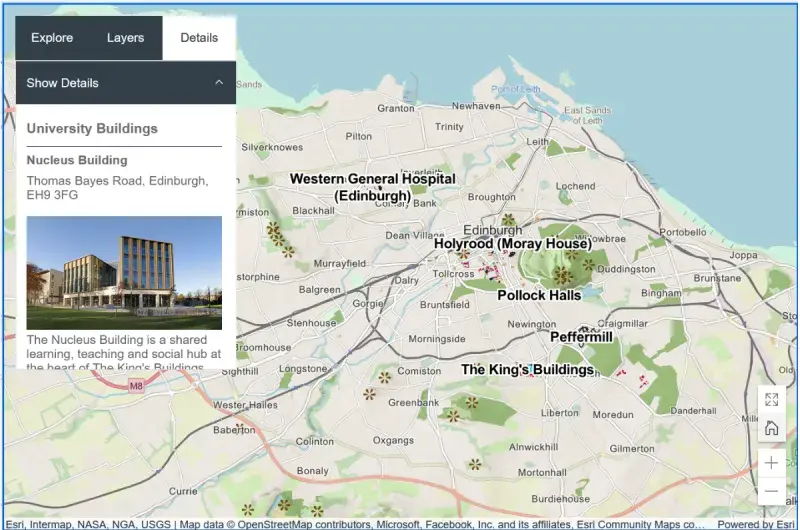Select the Pollock Halls campus label
Image resolution: width=800 pixels, height=530 pixels.
(538, 296)
